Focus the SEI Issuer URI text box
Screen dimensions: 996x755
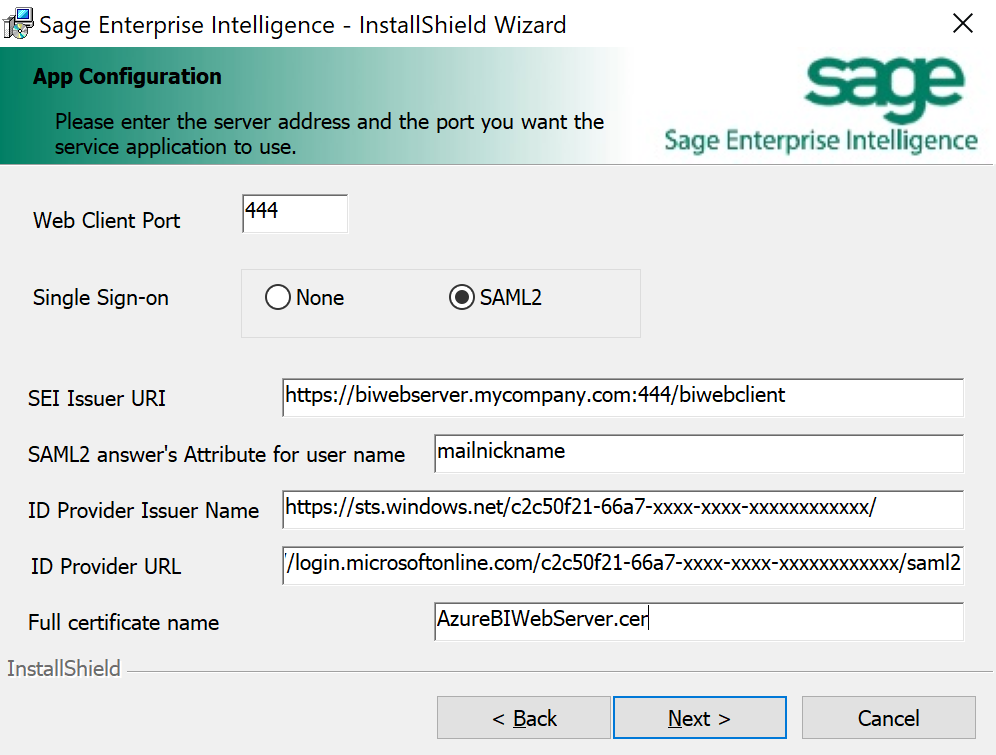pyautogui.click(x=622, y=396)
